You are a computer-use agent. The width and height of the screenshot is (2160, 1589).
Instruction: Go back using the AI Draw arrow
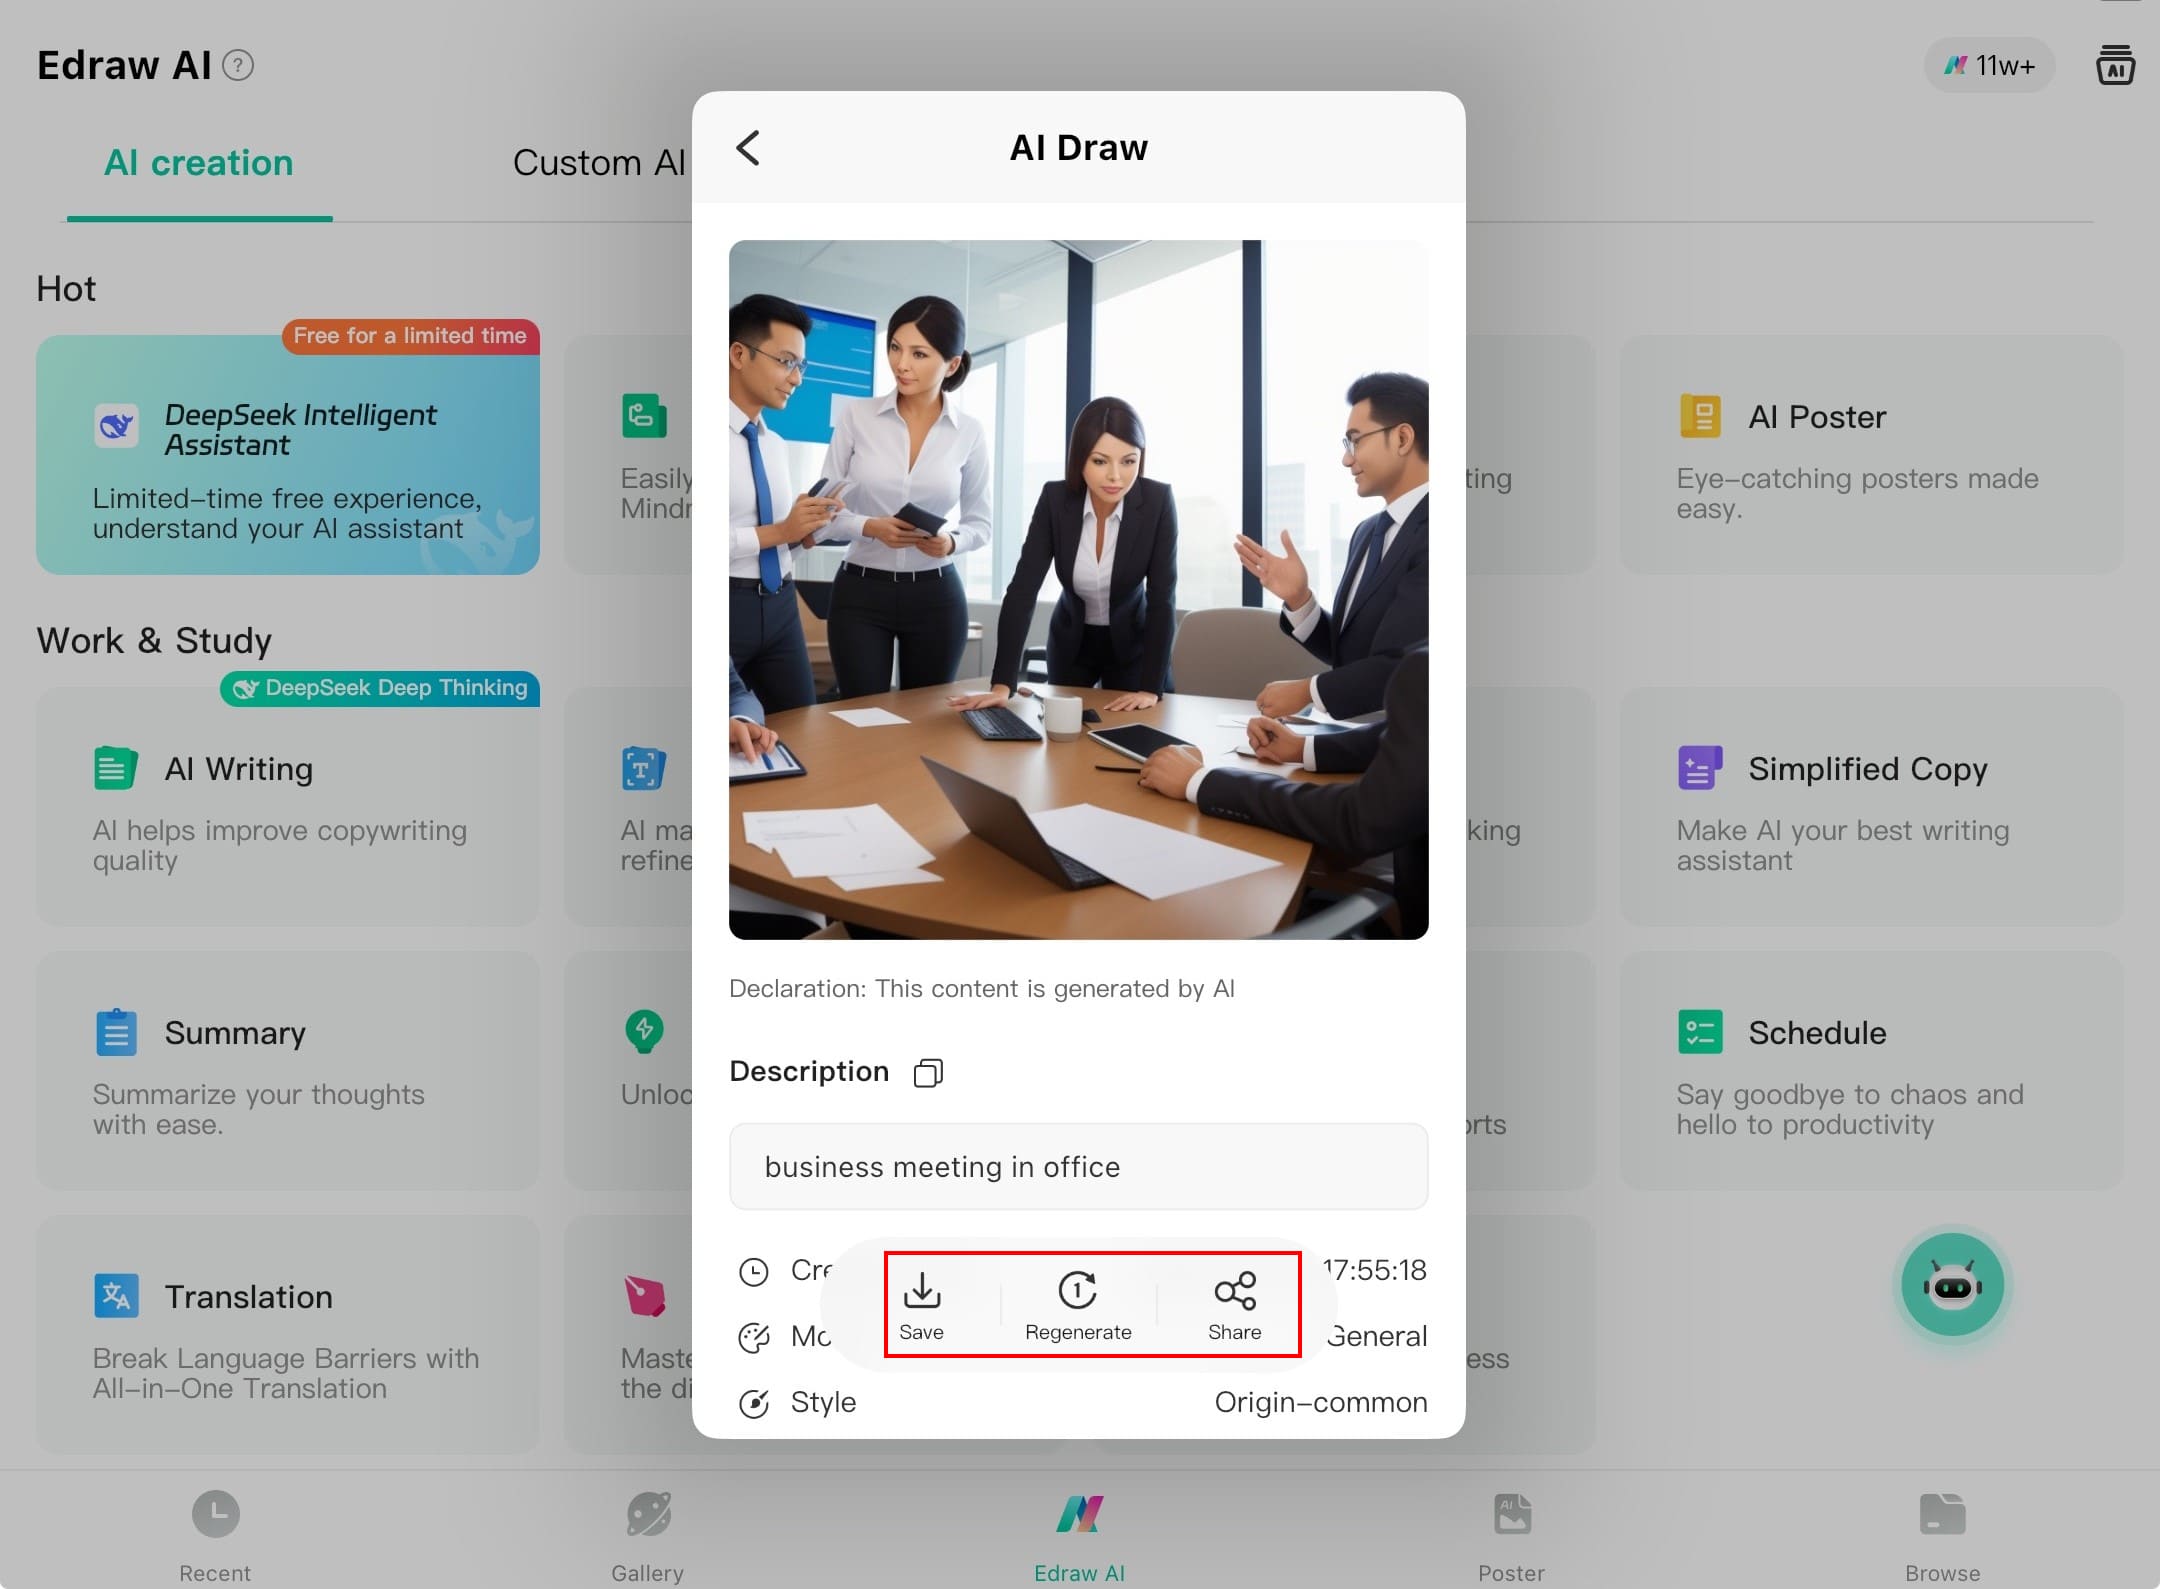(748, 148)
